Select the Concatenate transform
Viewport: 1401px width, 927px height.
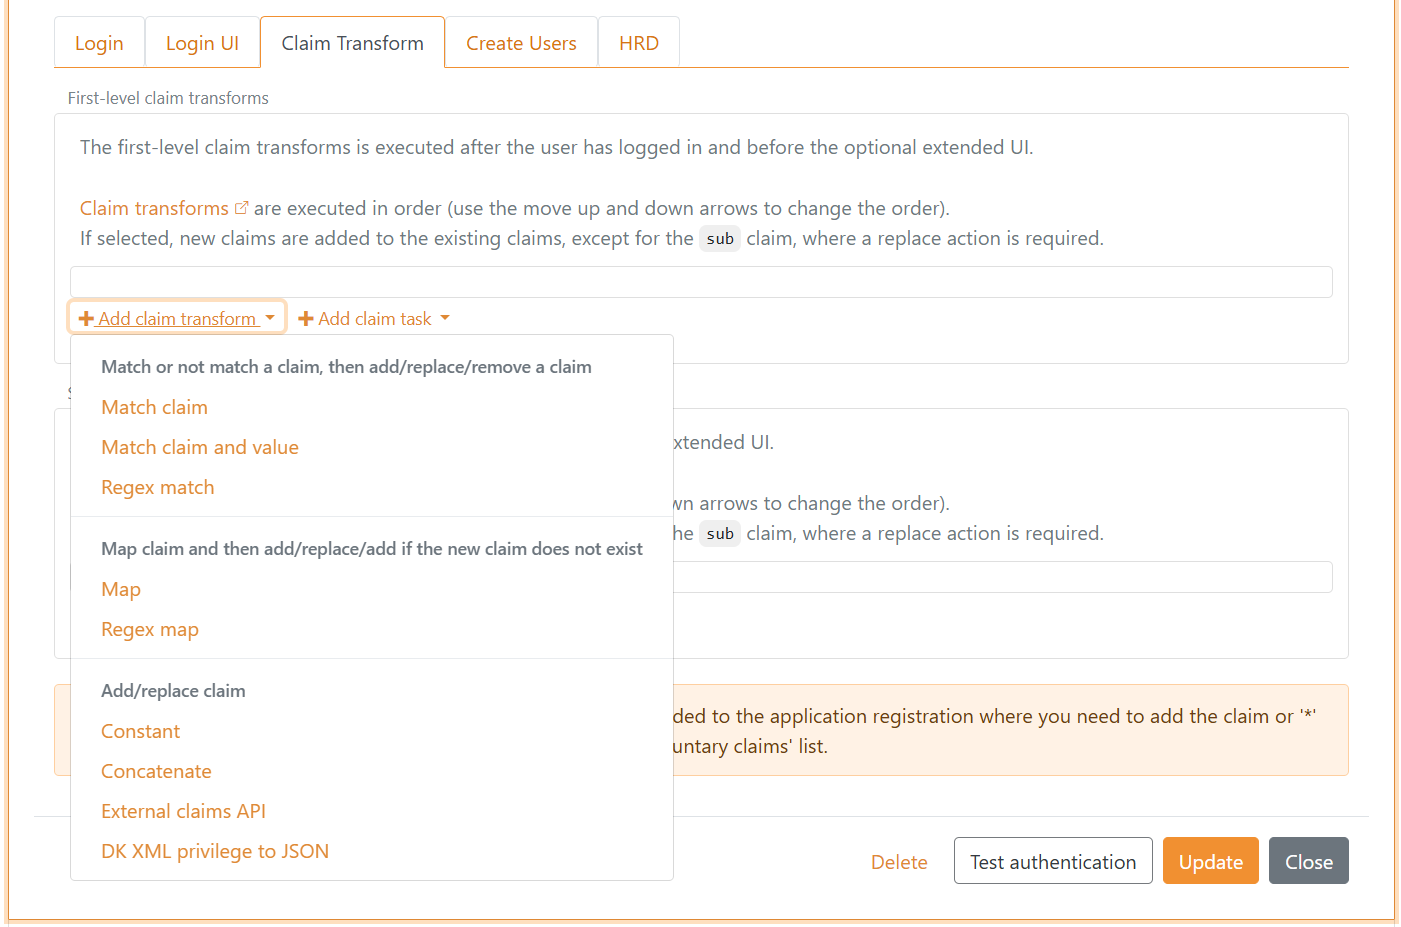156,771
